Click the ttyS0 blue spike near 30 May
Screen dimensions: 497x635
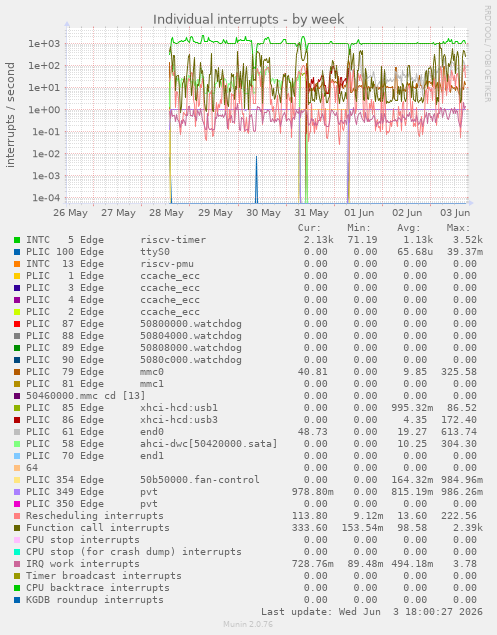256,178
